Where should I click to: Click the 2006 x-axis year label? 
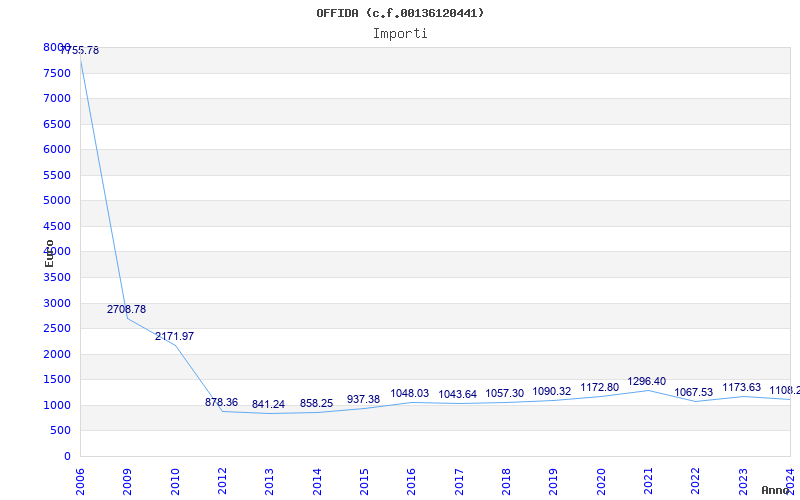80,482
